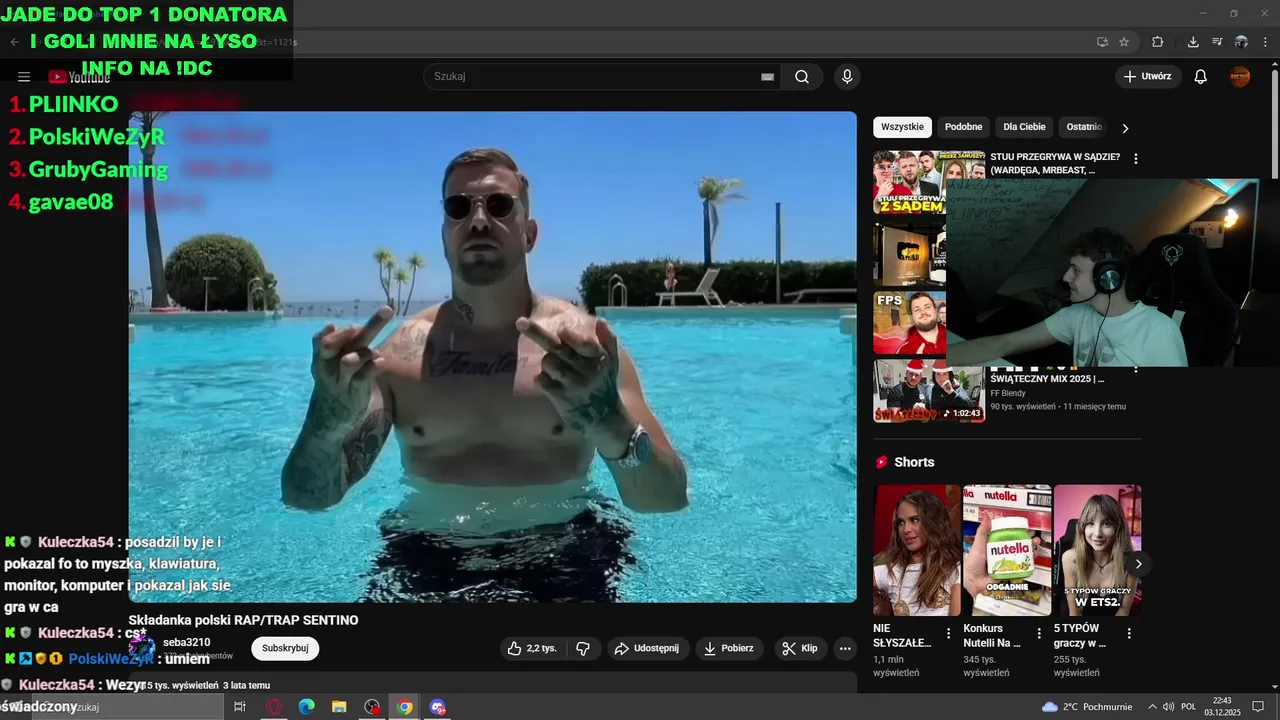Click Chrome install app icon in address bar
1280x720 pixels.
1102,42
